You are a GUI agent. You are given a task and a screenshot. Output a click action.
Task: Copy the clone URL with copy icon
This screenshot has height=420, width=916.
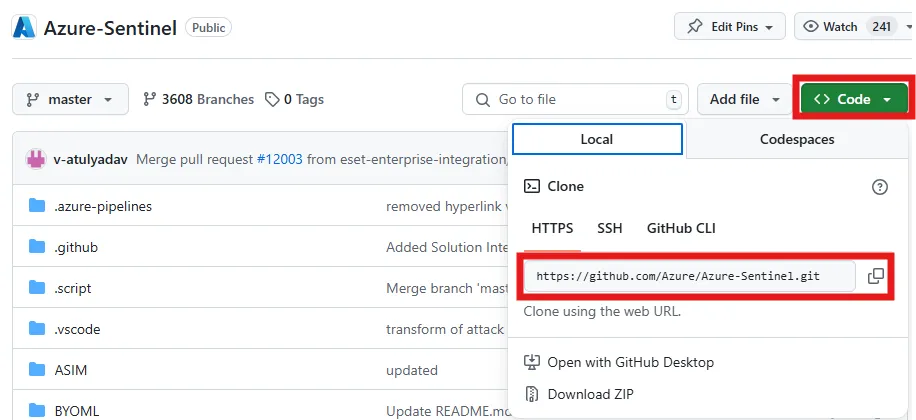click(876, 276)
